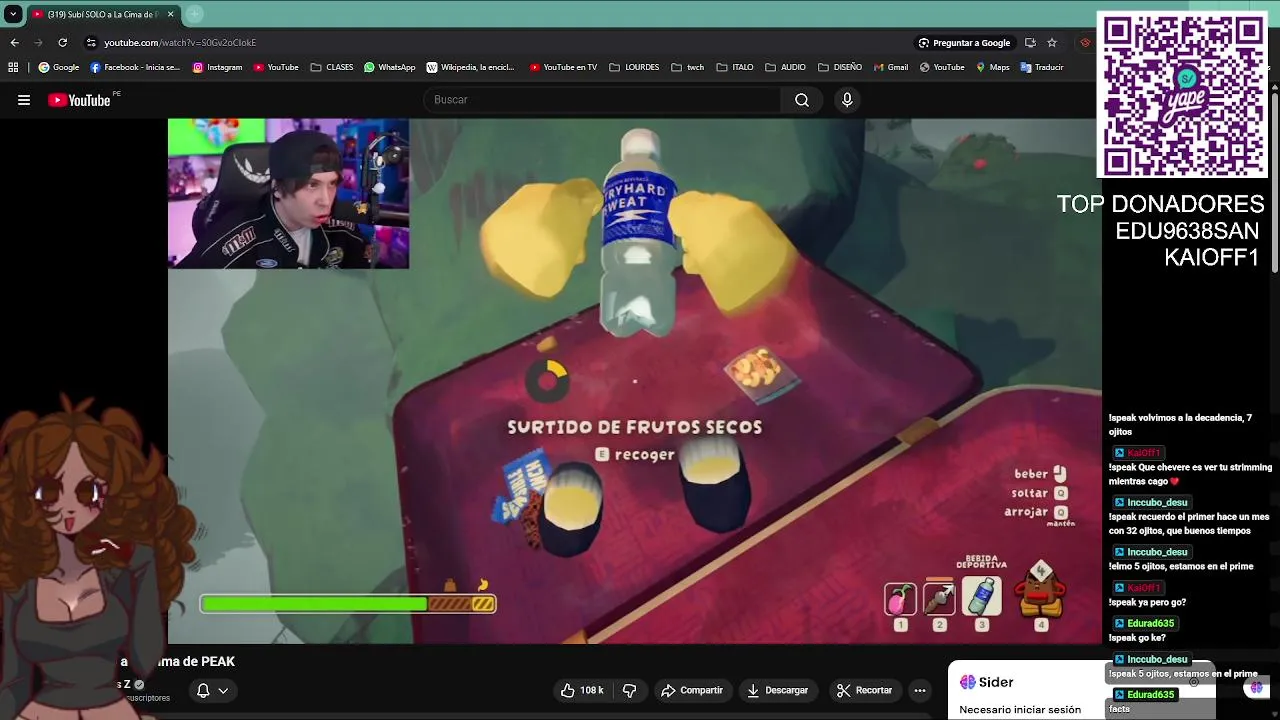Select inventory slot 2 item
Screen dimensions: 1280x720
(x=939, y=599)
